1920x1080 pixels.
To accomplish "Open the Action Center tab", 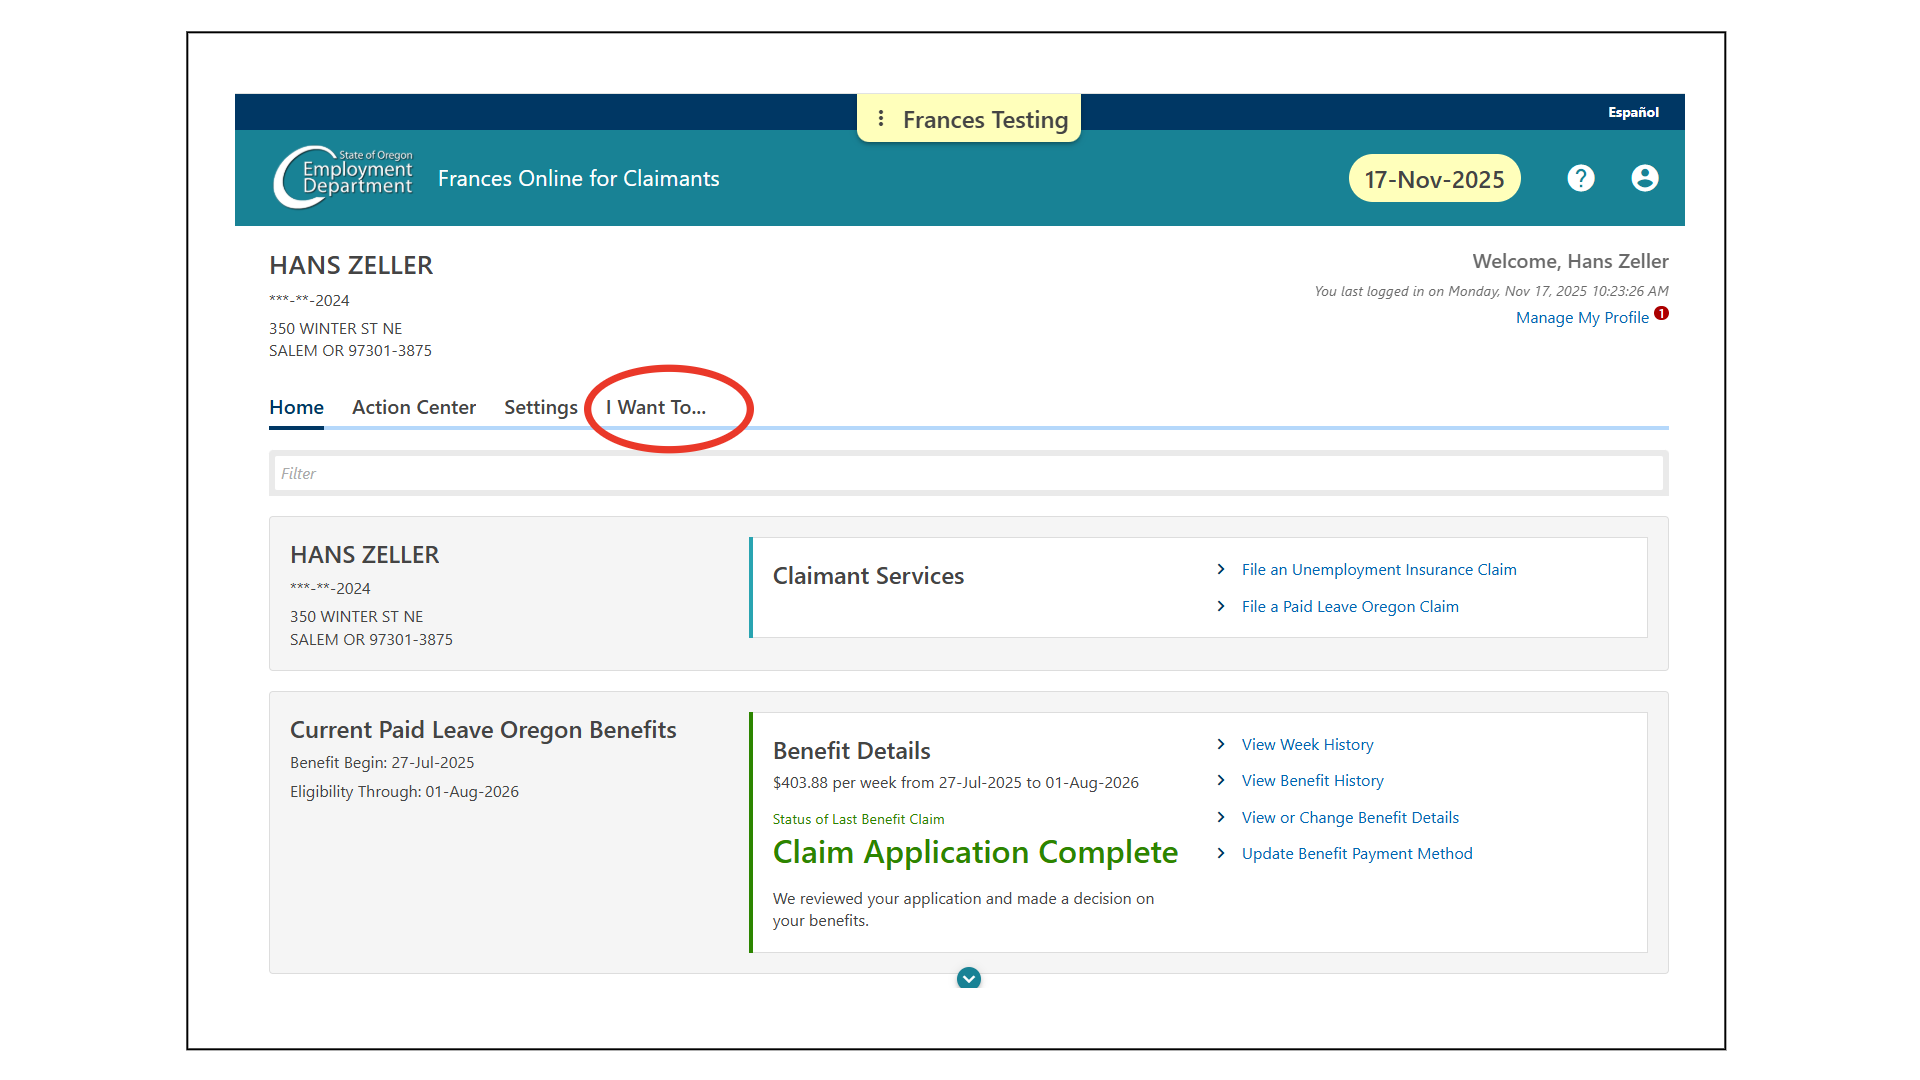I will [414, 407].
